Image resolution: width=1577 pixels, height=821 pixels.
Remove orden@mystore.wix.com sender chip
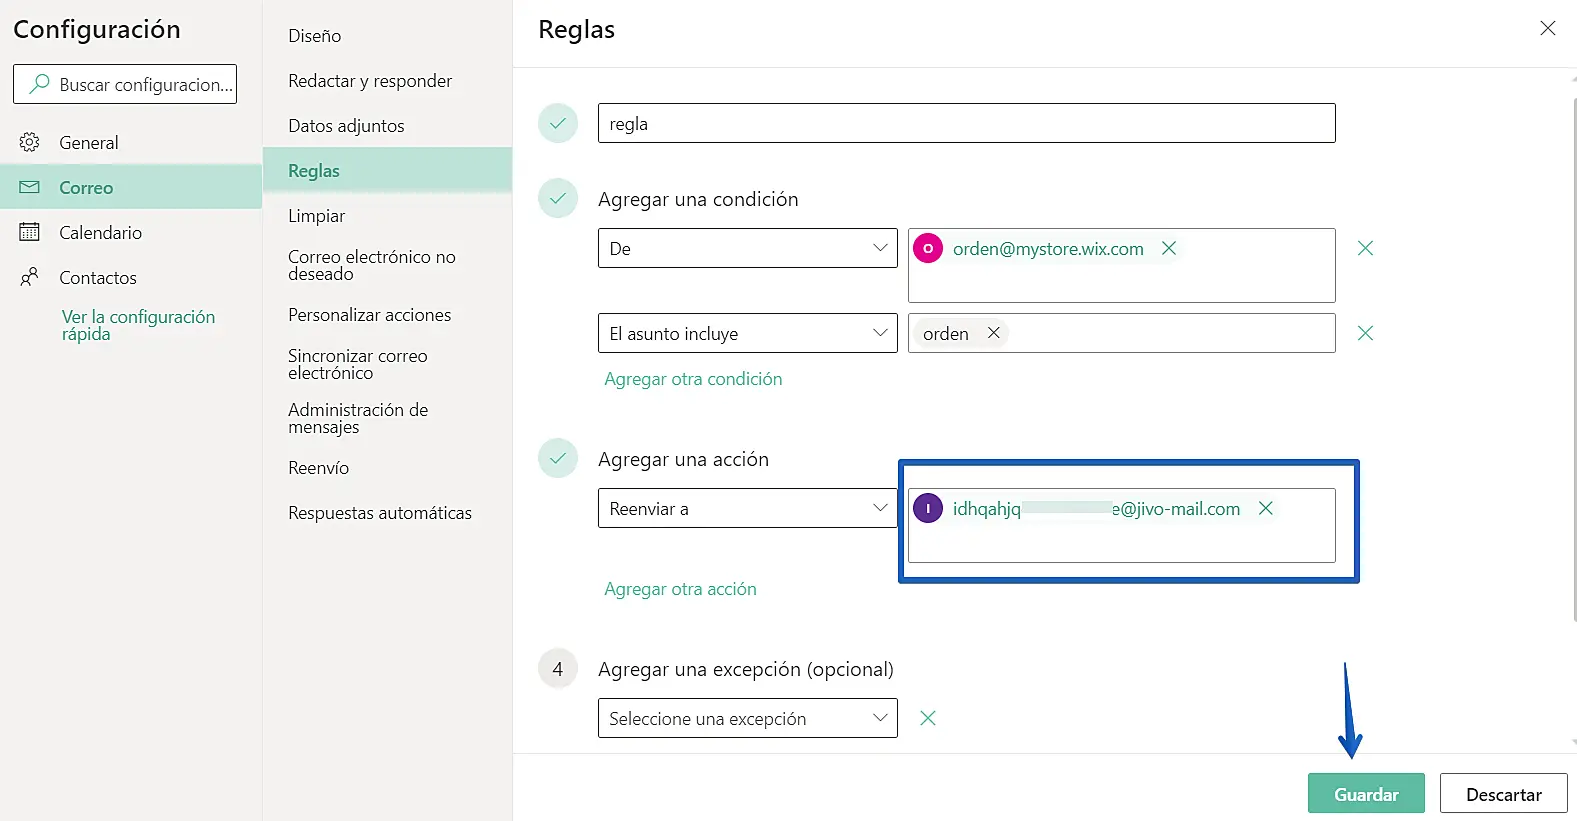coord(1168,248)
